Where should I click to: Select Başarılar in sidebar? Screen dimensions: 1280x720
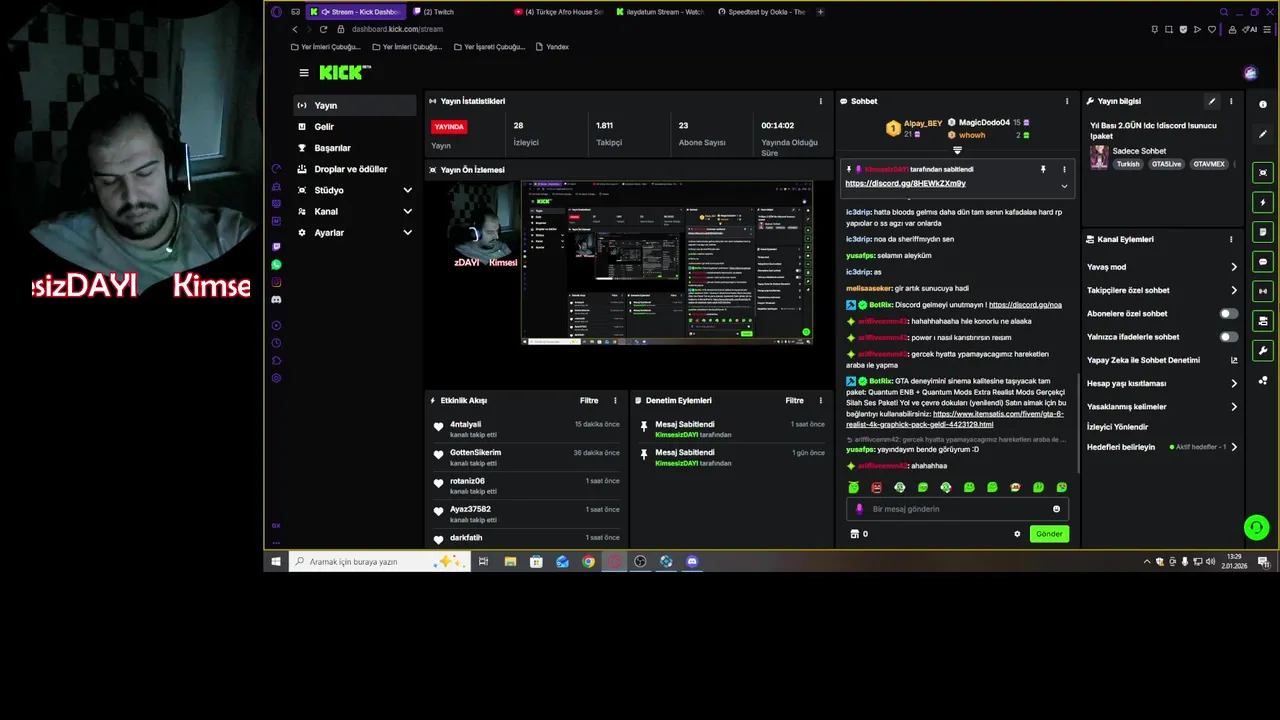click(x=354, y=148)
